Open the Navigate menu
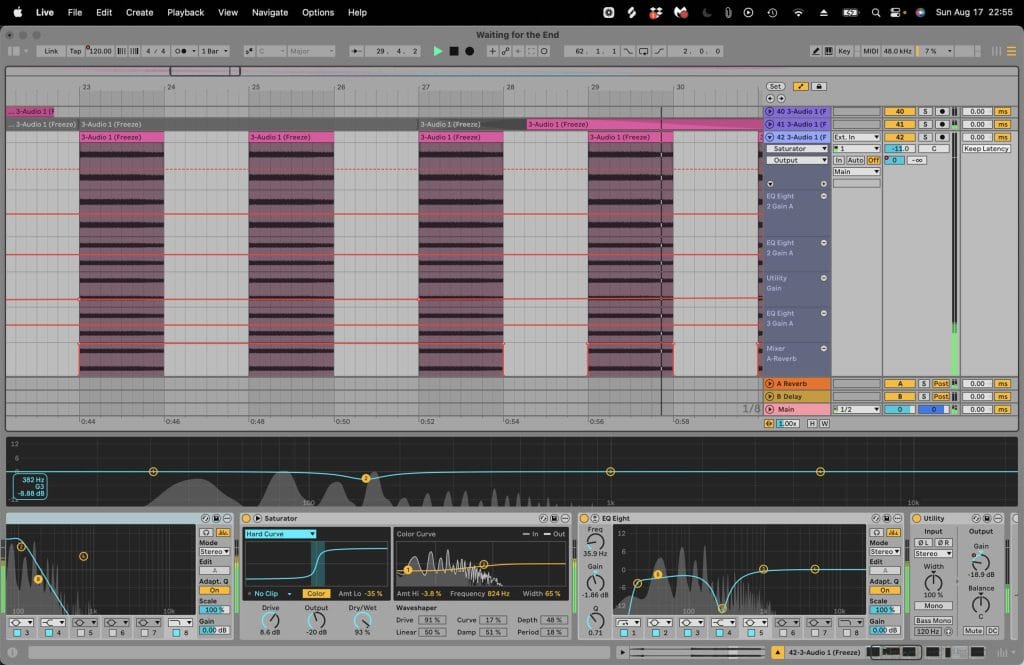 pyautogui.click(x=270, y=12)
